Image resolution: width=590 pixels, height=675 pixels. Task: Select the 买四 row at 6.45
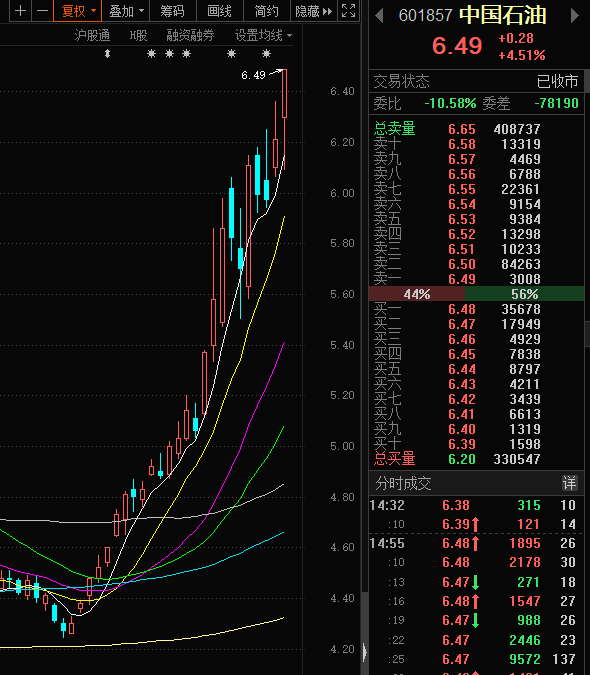tap(476, 354)
